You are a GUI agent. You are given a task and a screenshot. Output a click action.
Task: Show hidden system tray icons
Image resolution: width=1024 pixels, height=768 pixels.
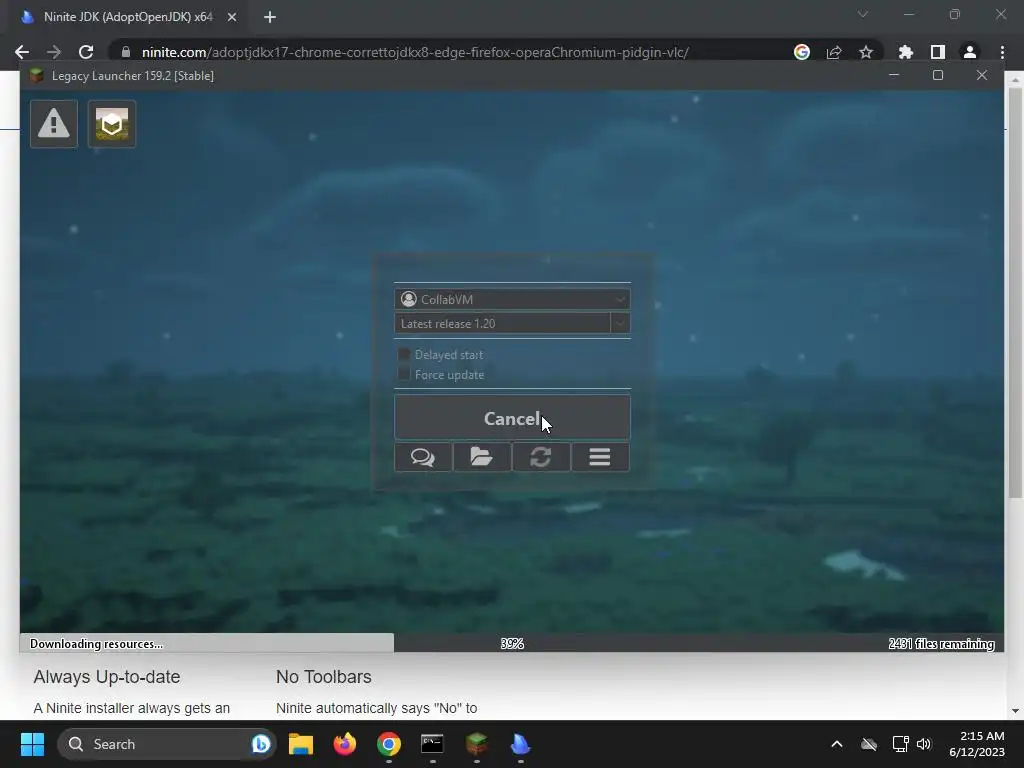pyautogui.click(x=837, y=744)
